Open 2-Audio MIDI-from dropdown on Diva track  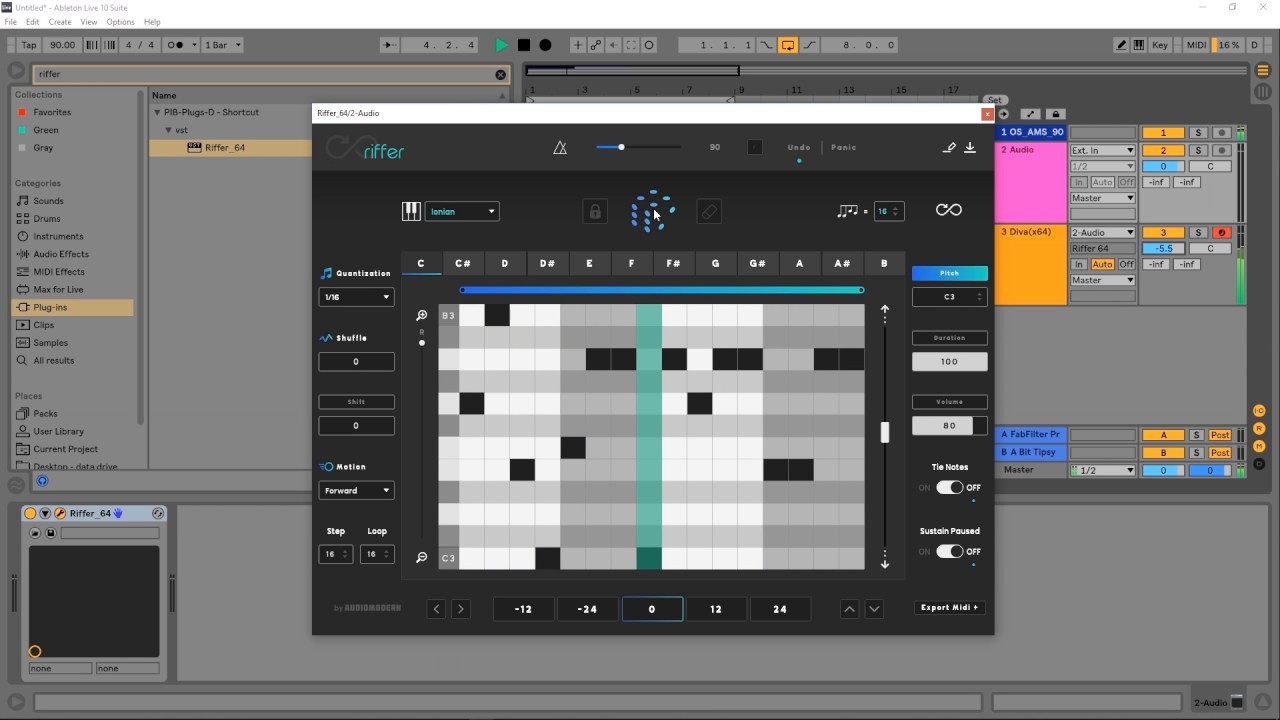1103,233
